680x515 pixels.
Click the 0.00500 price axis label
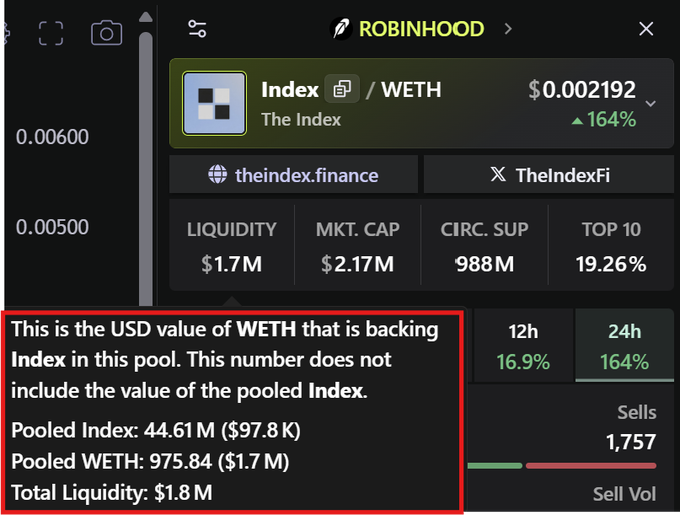52,227
